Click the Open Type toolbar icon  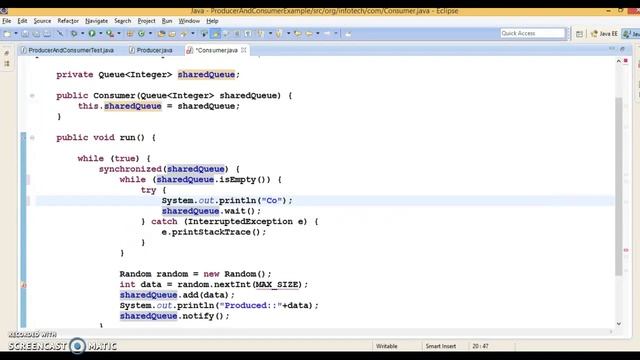point(161,34)
